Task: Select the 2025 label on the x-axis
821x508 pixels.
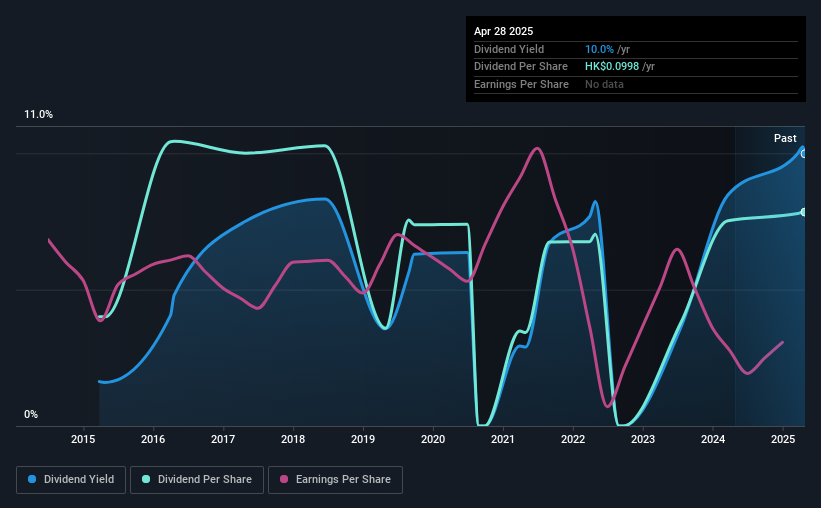Action: [x=783, y=439]
